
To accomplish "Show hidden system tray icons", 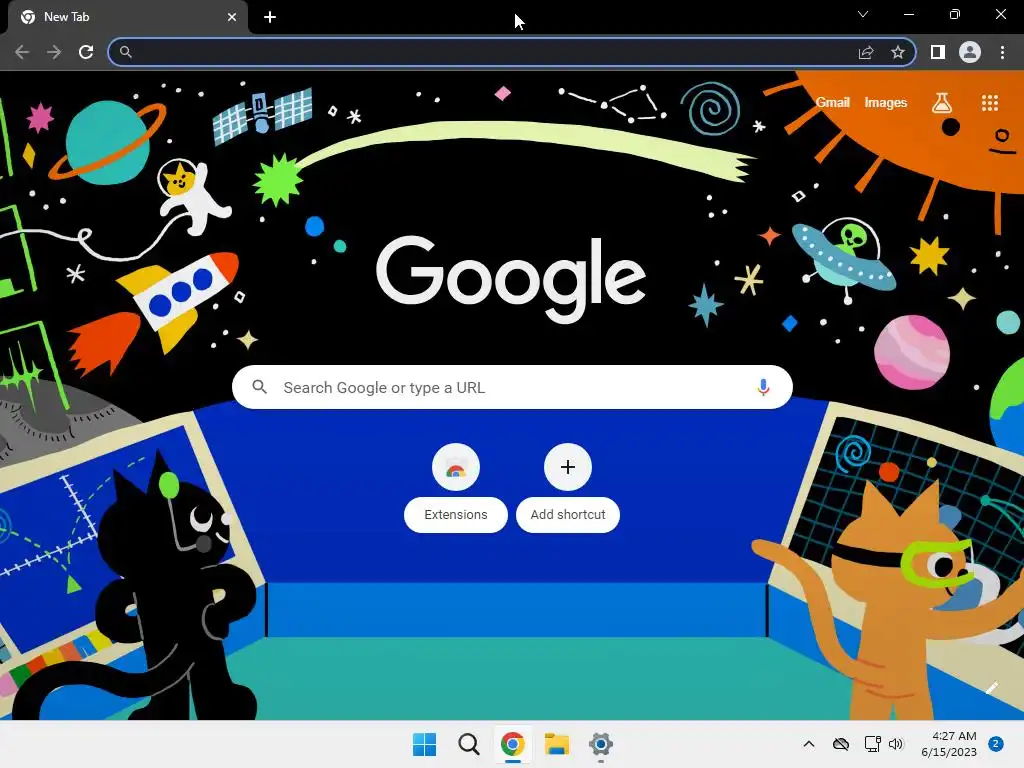I will [x=808, y=744].
